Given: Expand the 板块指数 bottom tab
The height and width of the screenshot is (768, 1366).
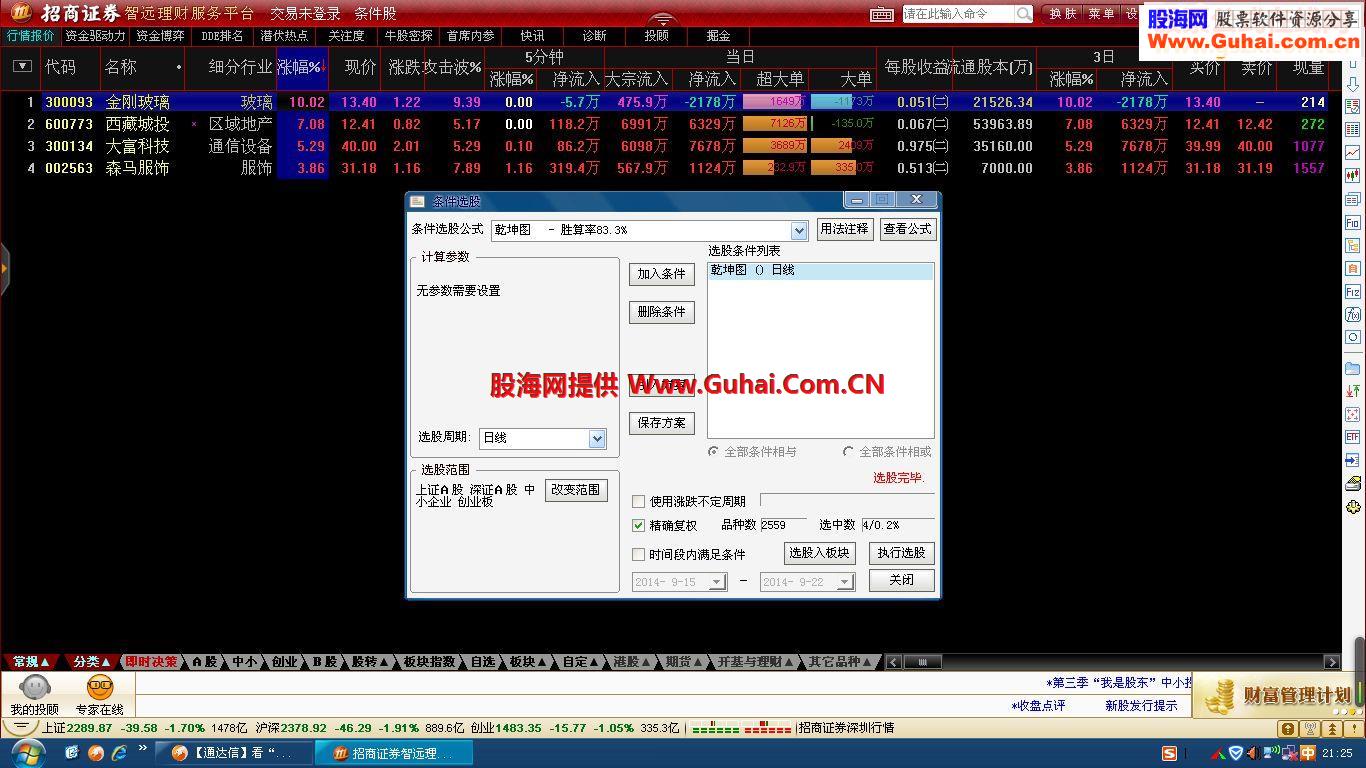Looking at the screenshot, I should point(429,662).
